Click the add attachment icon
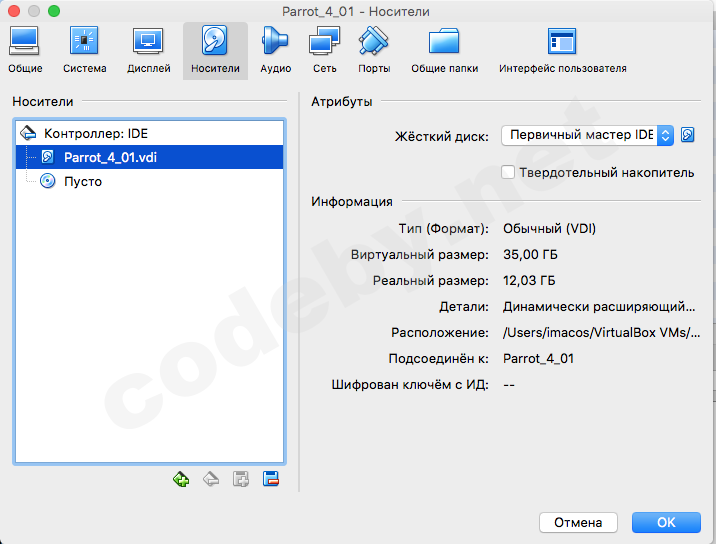 click(x=241, y=479)
